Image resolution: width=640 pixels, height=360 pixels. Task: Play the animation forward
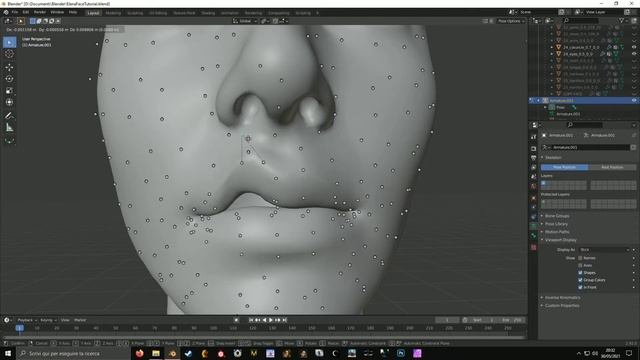point(271,320)
